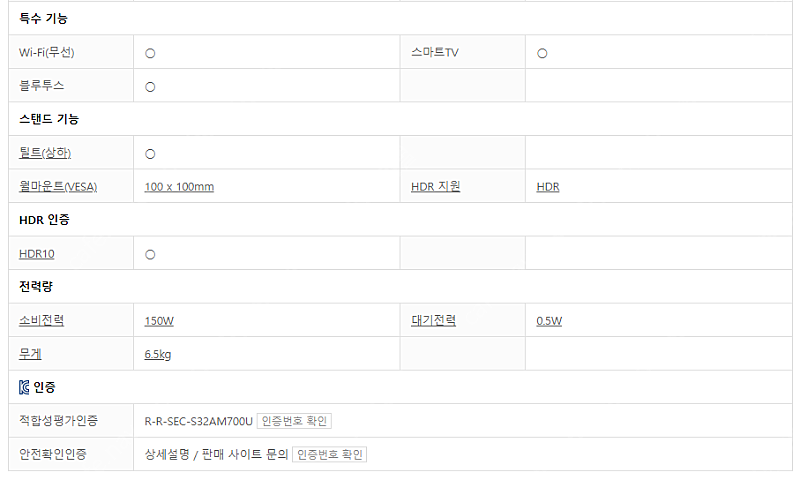
Task: Open the 대기전력 term link
Action: [433, 321]
